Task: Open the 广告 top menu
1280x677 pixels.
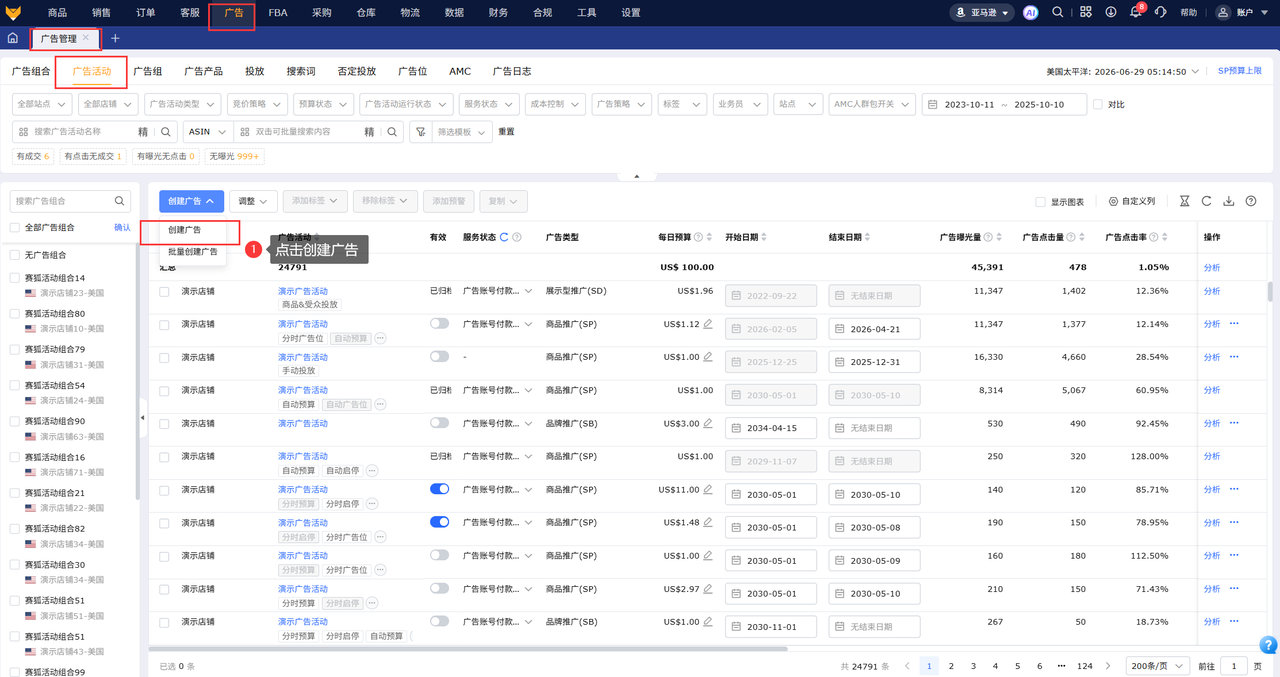Action: 234,12
